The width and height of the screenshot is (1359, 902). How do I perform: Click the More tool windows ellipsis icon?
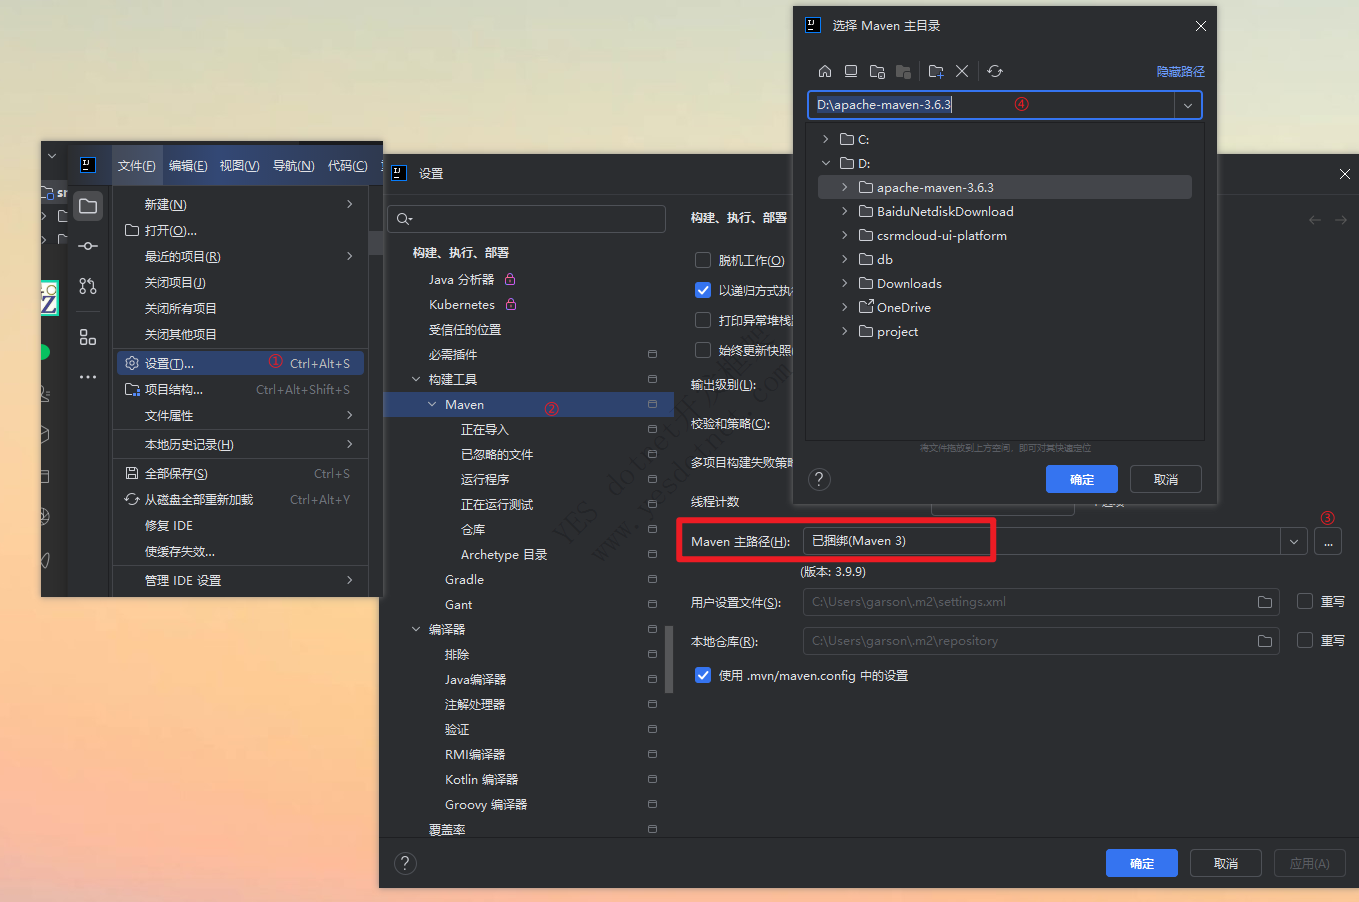click(x=88, y=377)
